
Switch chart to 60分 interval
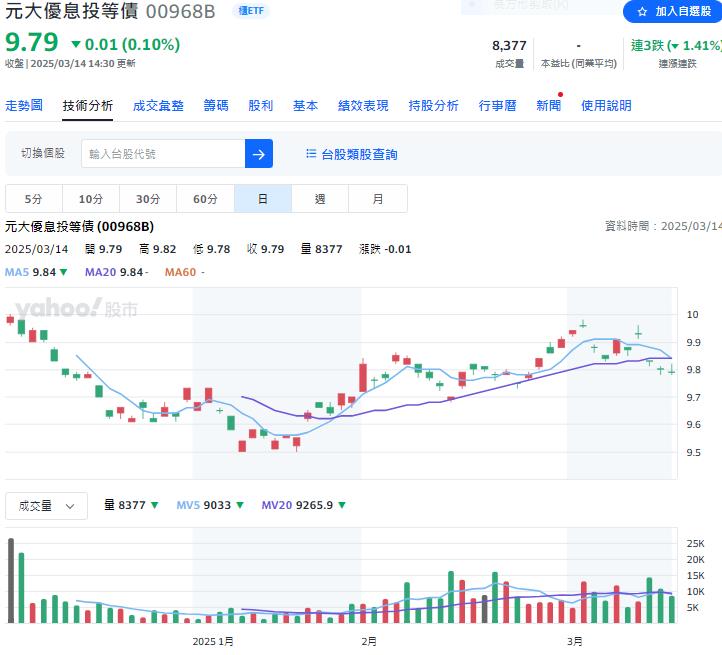click(205, 199)
